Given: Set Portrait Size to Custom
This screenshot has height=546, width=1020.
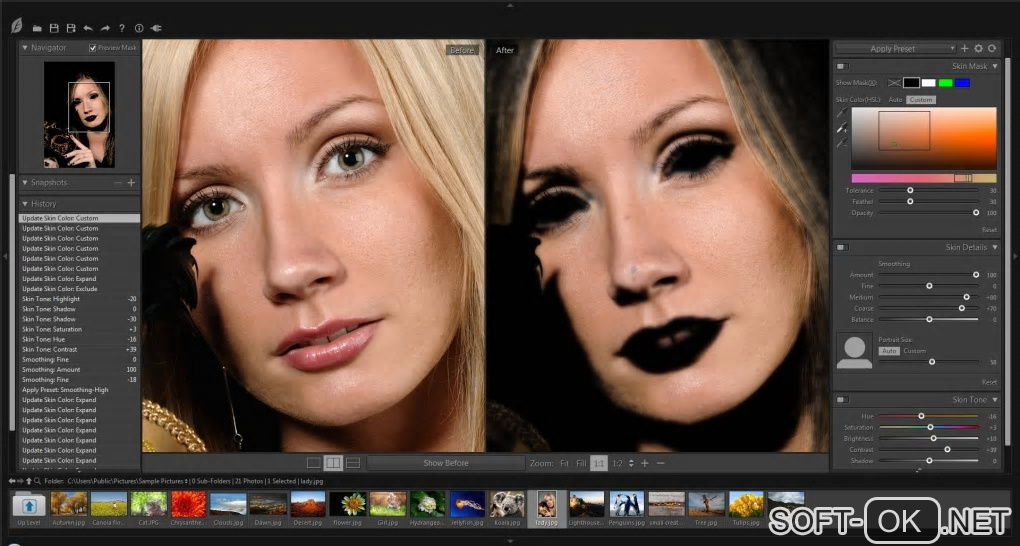Looking at the screenshot, I should pos(914,351).
